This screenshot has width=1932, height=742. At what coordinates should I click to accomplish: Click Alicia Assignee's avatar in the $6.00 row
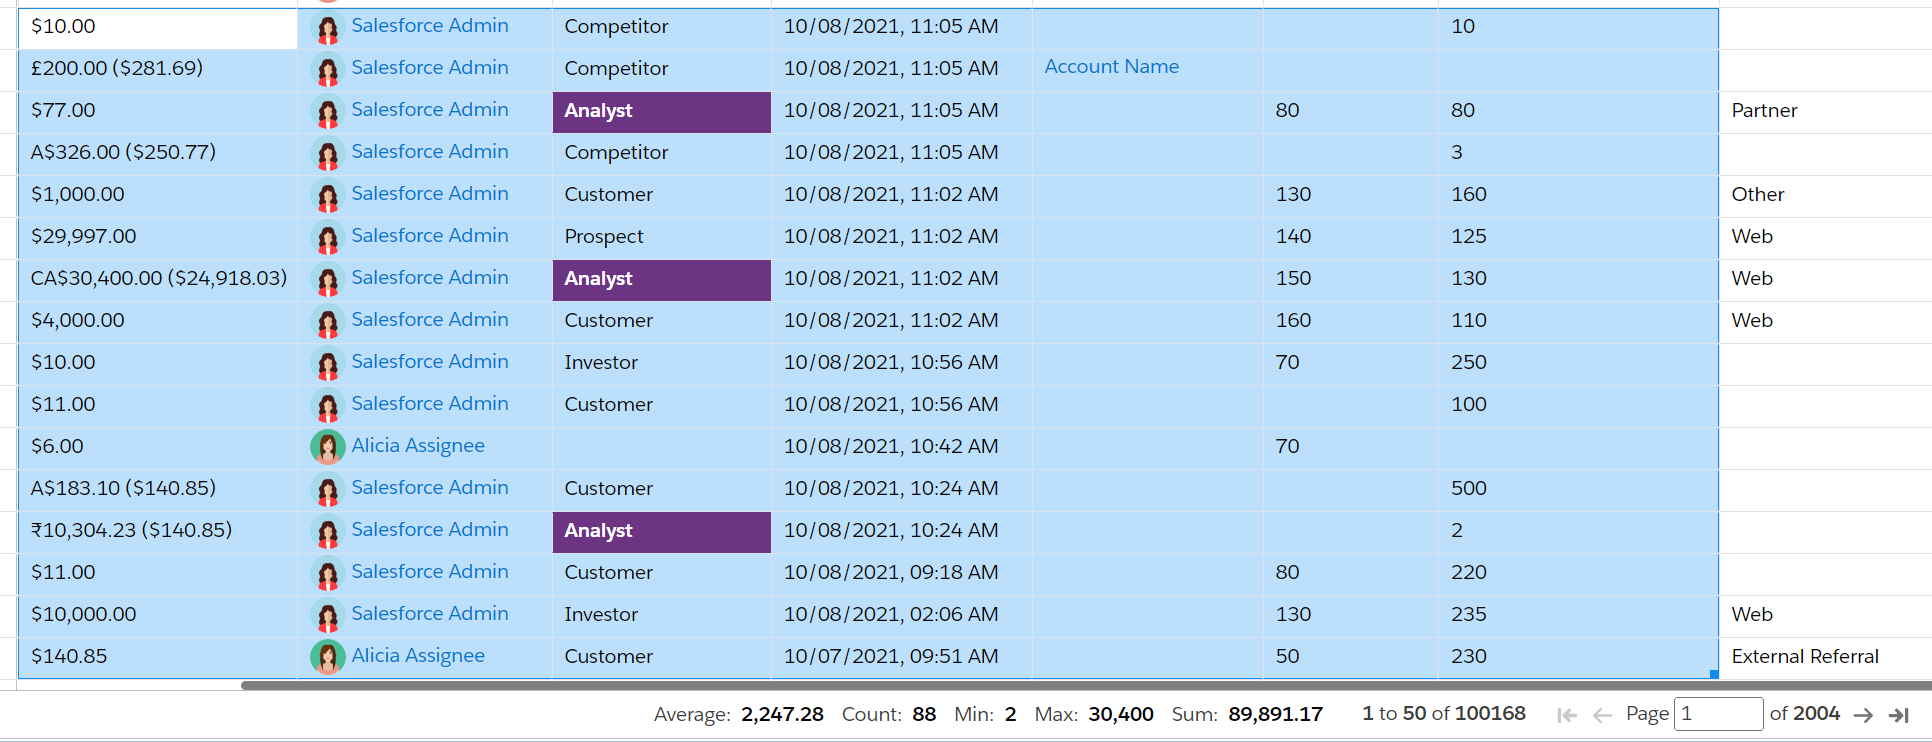(327, 447)
